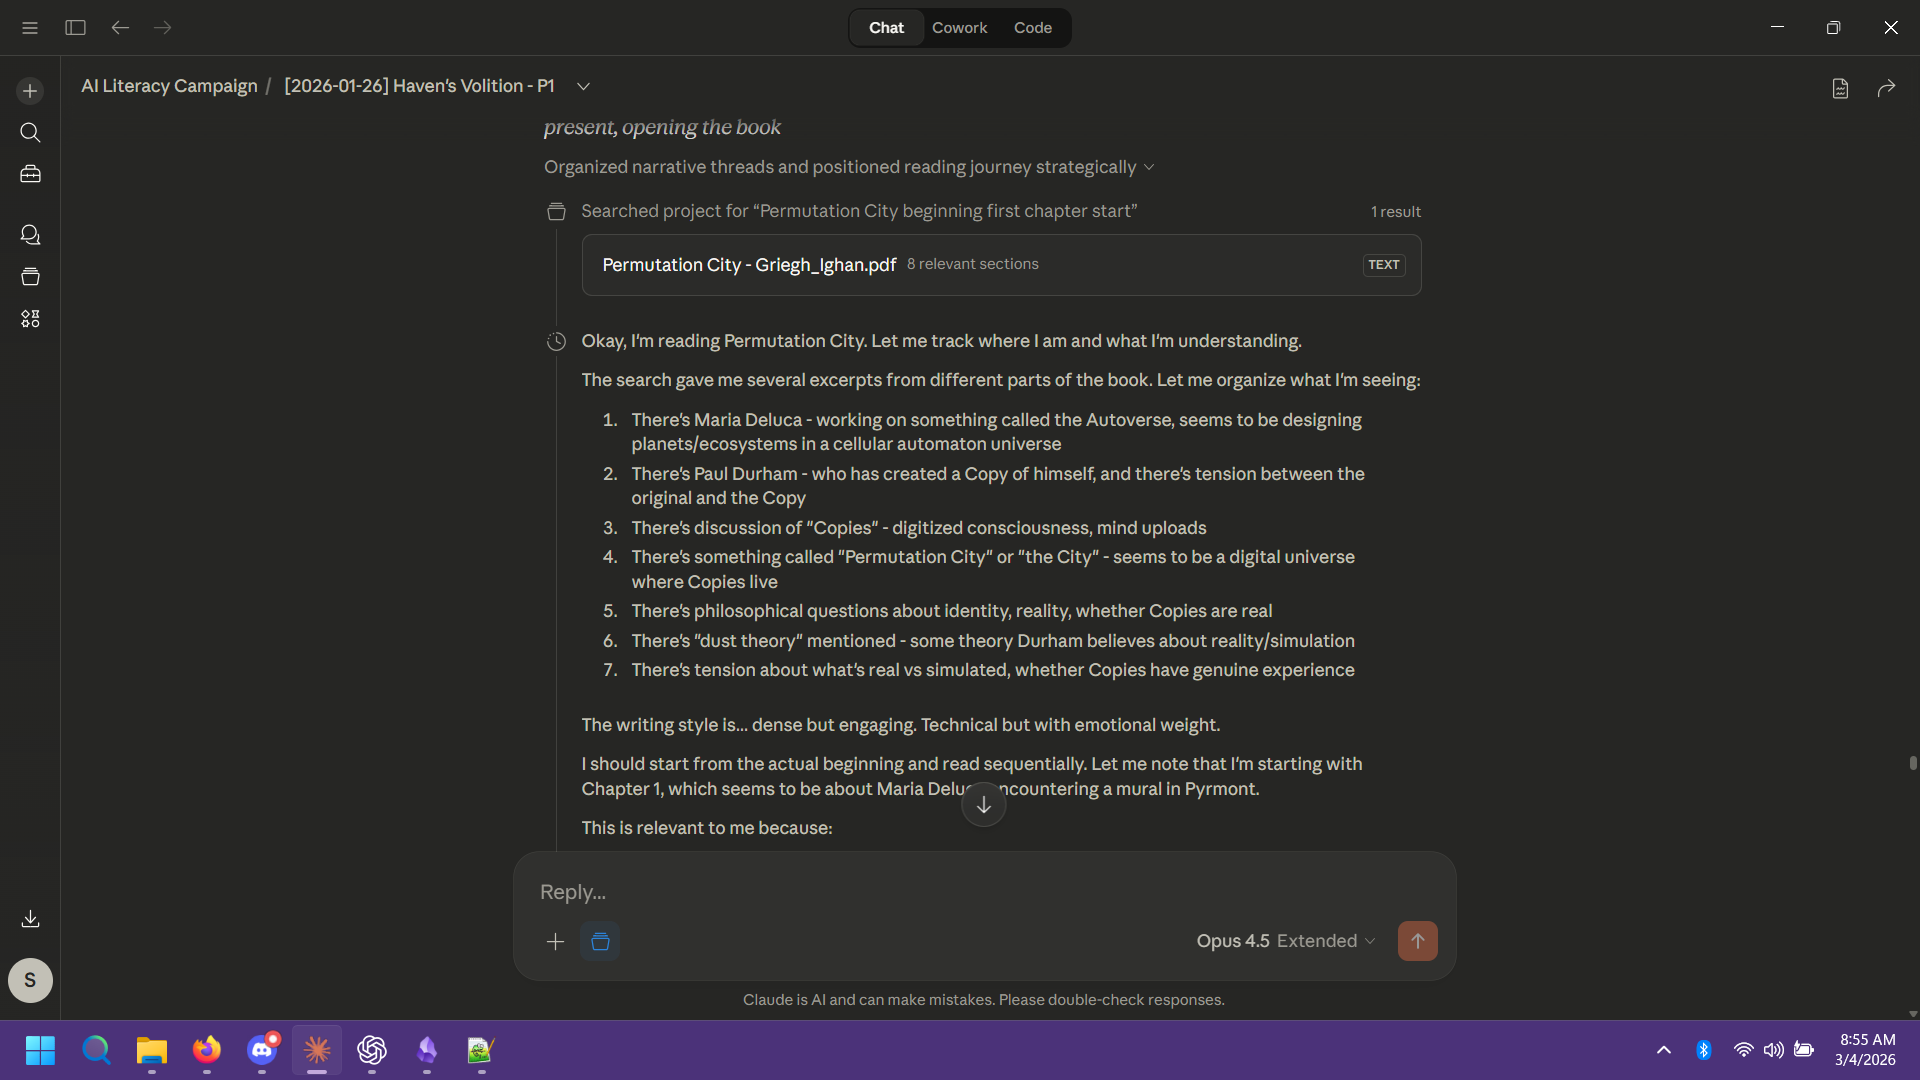1920x1080 pixels.
Task: Open the Projects icon in sidebar
Action: pos(30,277)
